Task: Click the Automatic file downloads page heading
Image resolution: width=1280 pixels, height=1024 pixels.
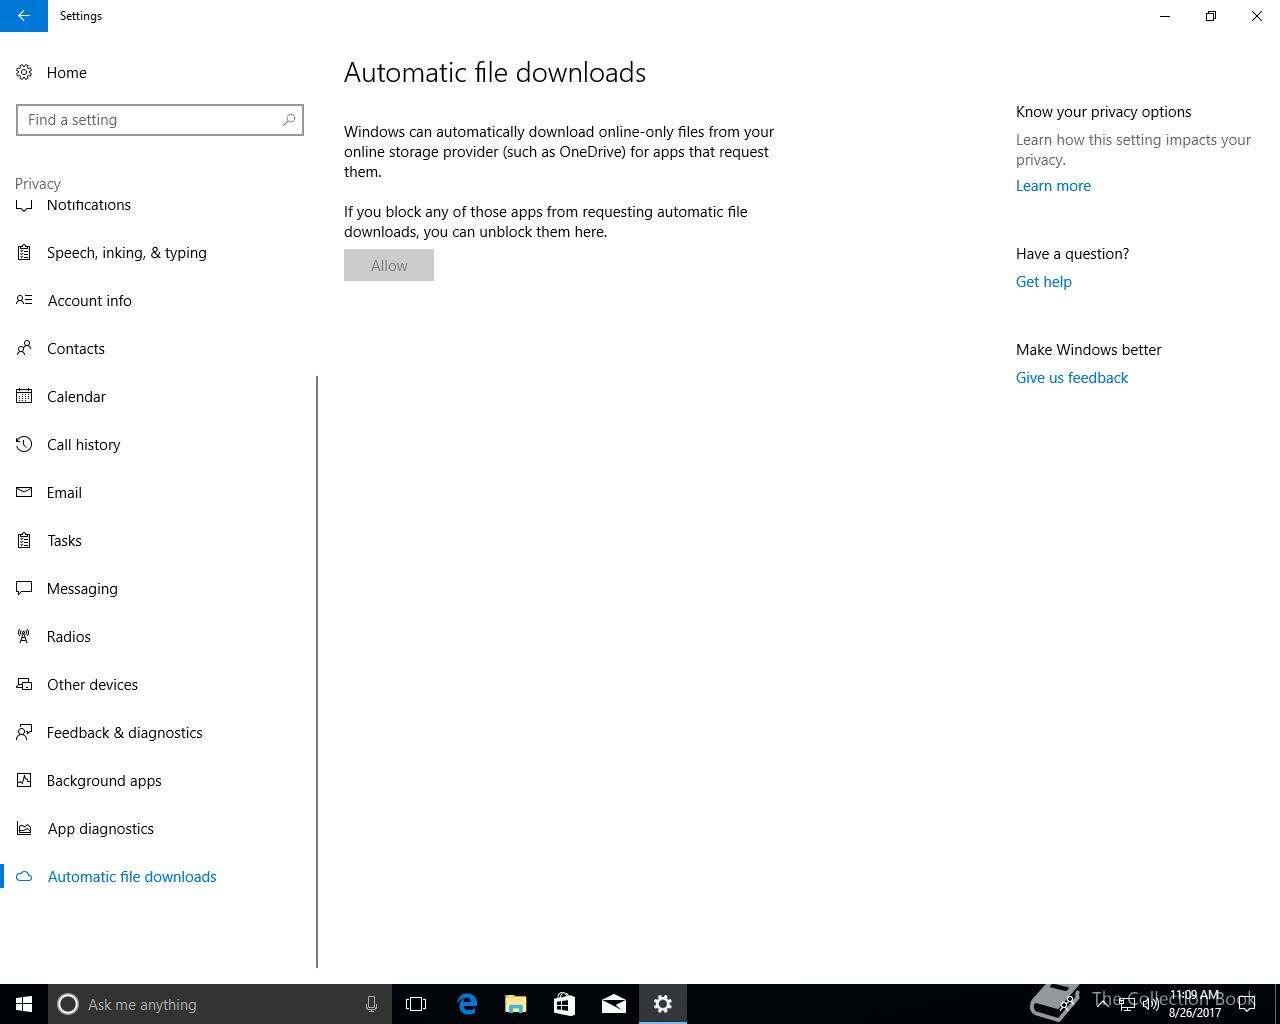Action: pos(495,73)
